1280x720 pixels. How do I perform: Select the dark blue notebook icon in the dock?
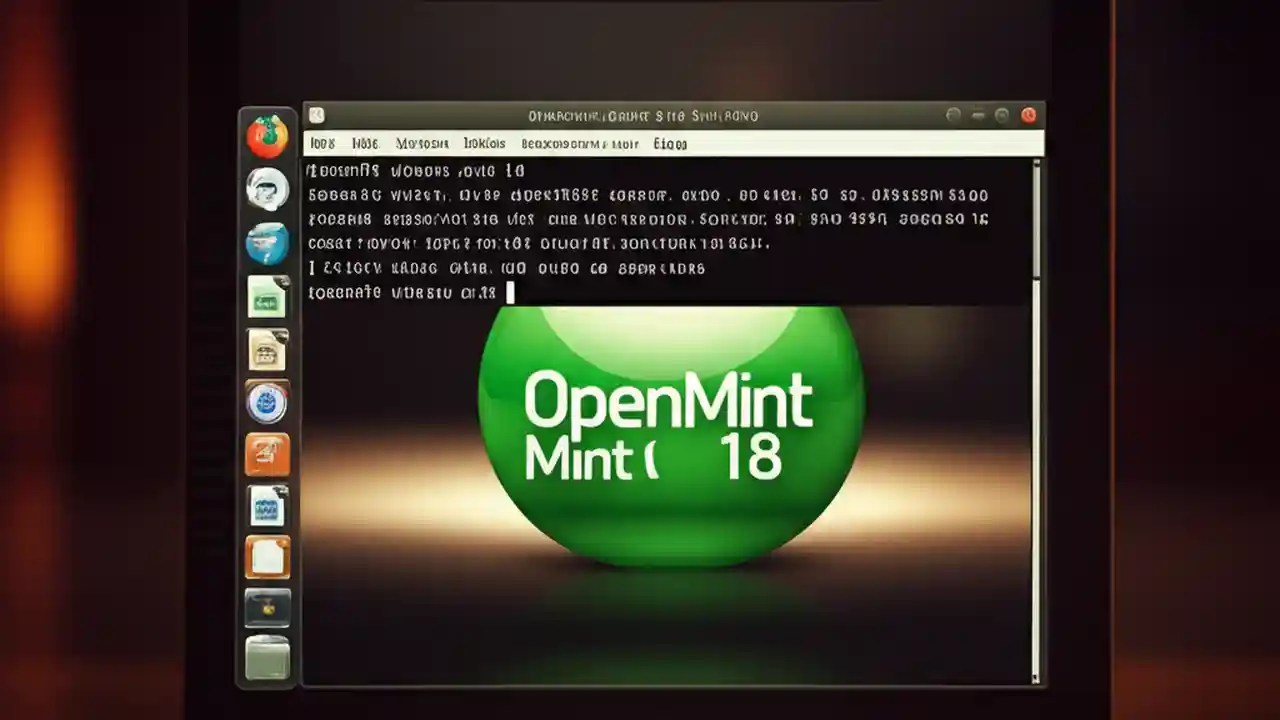coord(266,507)
